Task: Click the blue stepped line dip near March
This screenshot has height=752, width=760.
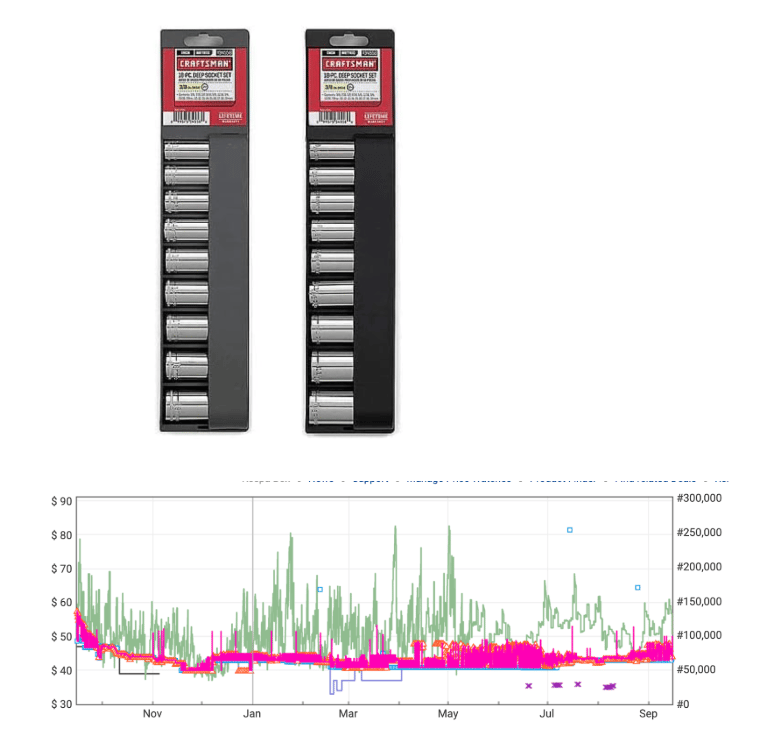Action: (x=336, y=688)
